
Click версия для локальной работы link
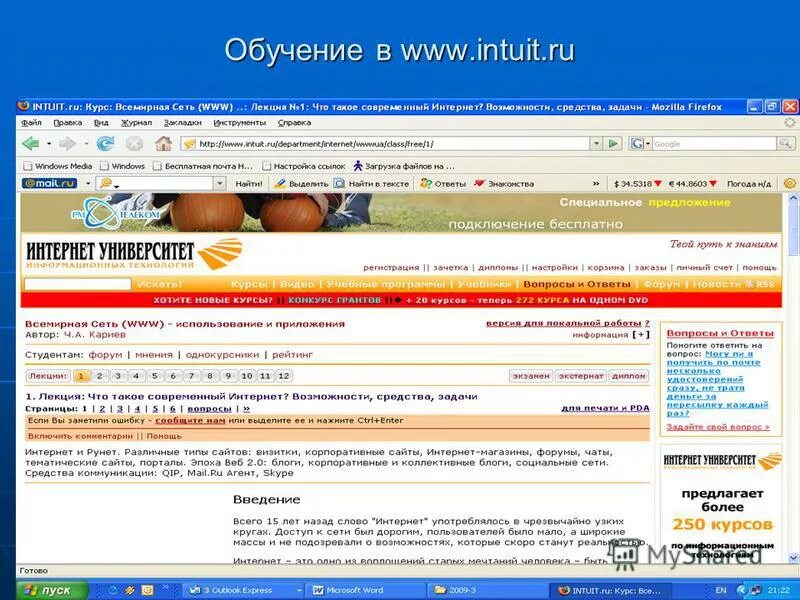click(x=564, y=325)
